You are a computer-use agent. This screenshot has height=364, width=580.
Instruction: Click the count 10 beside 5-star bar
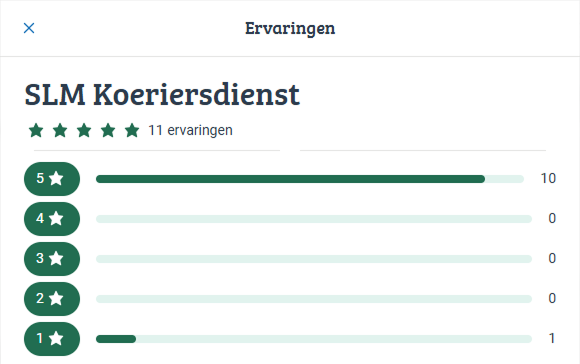[x=548, y=179]
